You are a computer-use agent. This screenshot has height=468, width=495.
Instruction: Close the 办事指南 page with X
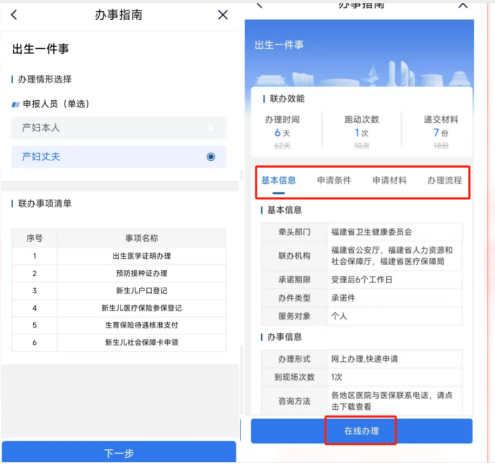point(223,15)
